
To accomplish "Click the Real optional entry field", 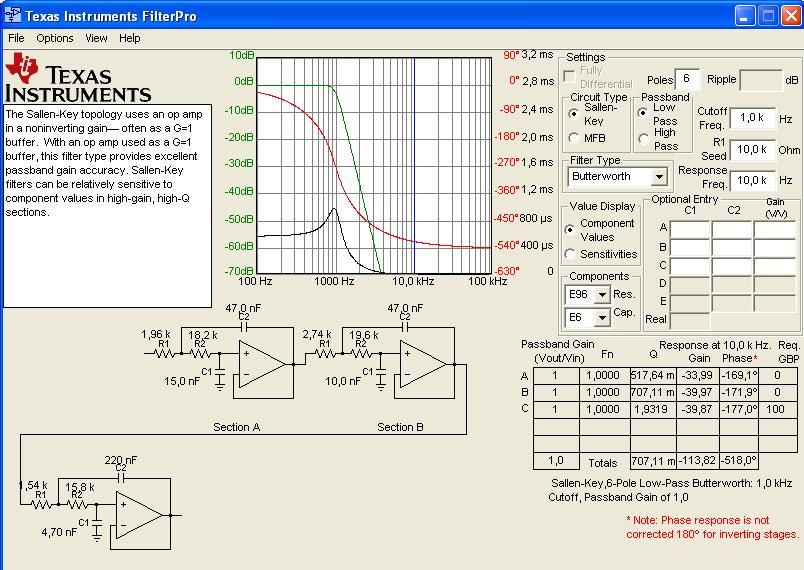I will click(690, 321).
